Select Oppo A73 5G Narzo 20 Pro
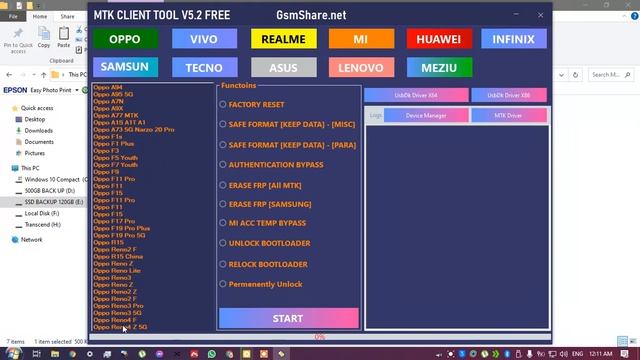 tap(134, 129)
